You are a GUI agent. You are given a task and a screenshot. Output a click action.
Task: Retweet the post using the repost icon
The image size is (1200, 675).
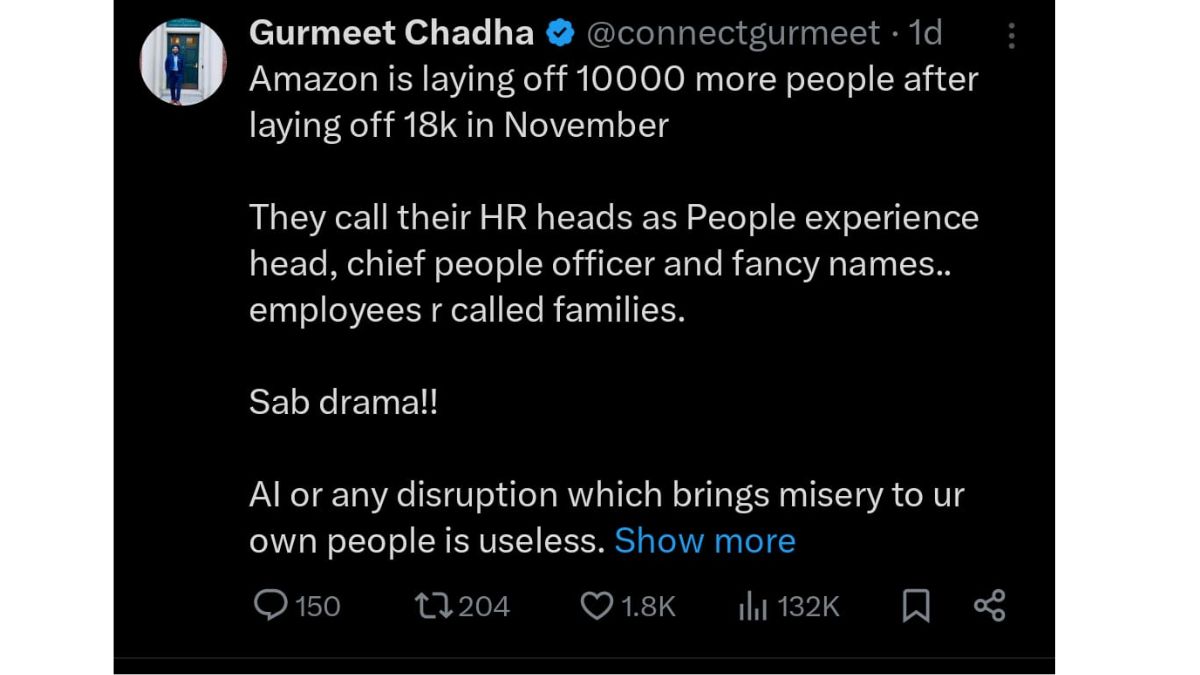pyautogui.click(x=432, y=605)
